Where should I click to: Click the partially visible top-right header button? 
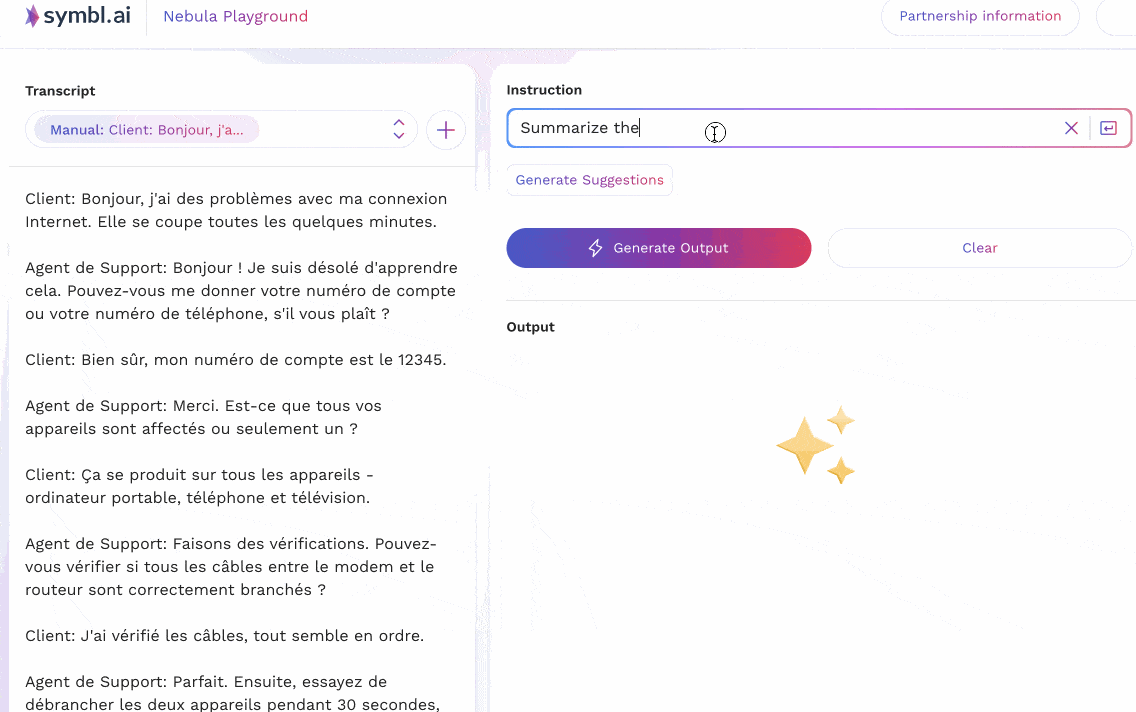pos(1118,17)
